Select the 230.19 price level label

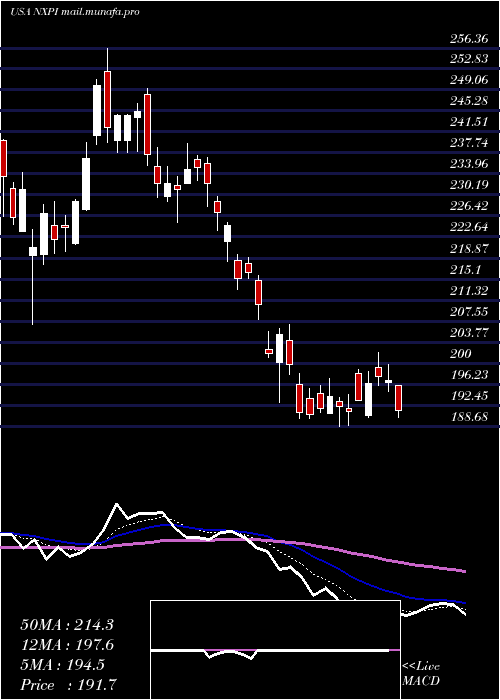[469, 185]
